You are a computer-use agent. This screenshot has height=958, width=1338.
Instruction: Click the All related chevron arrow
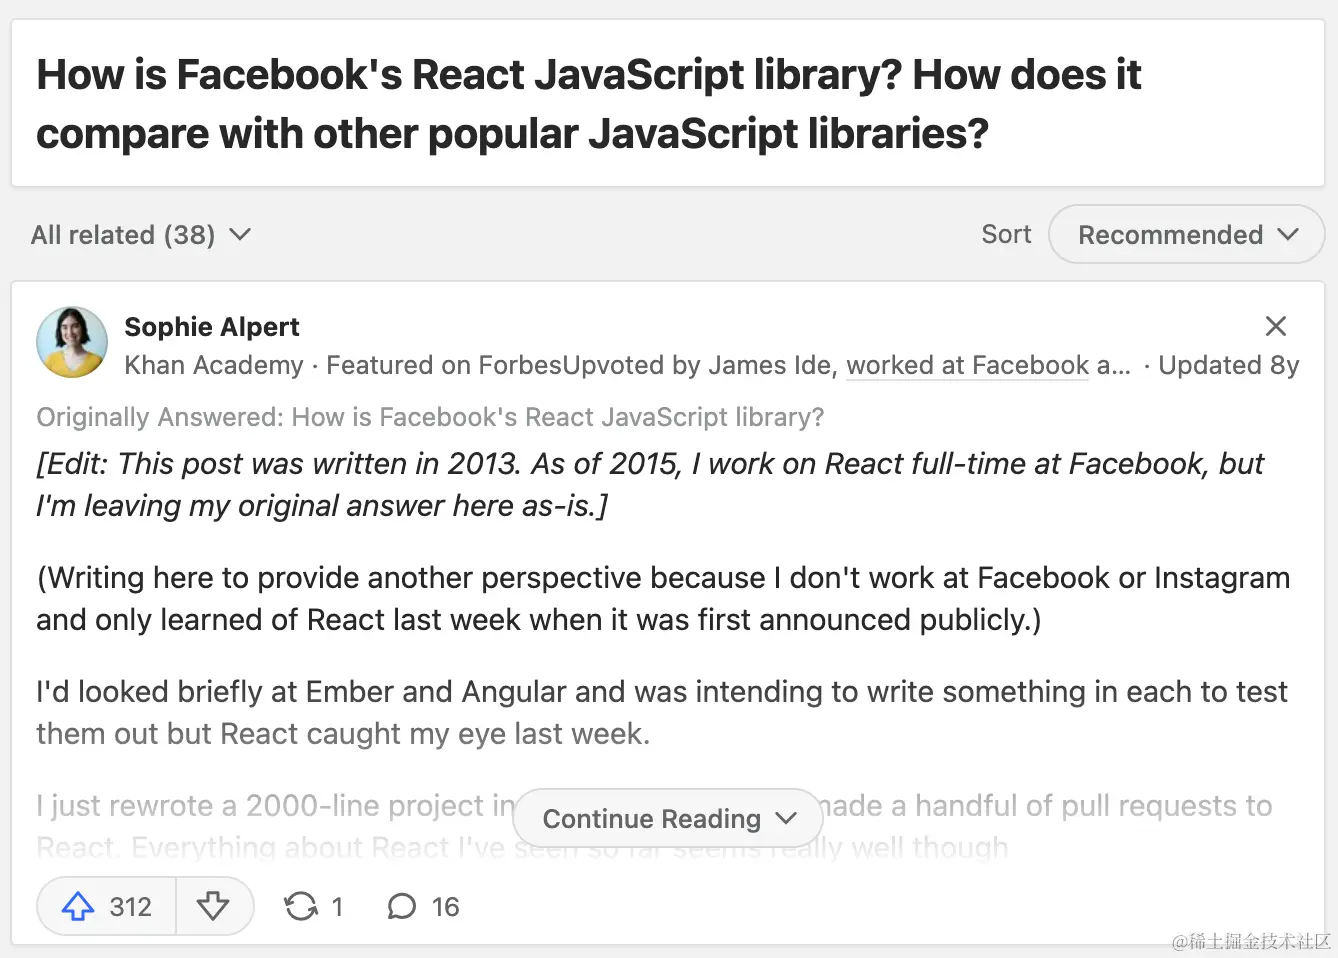pos(240,235)
